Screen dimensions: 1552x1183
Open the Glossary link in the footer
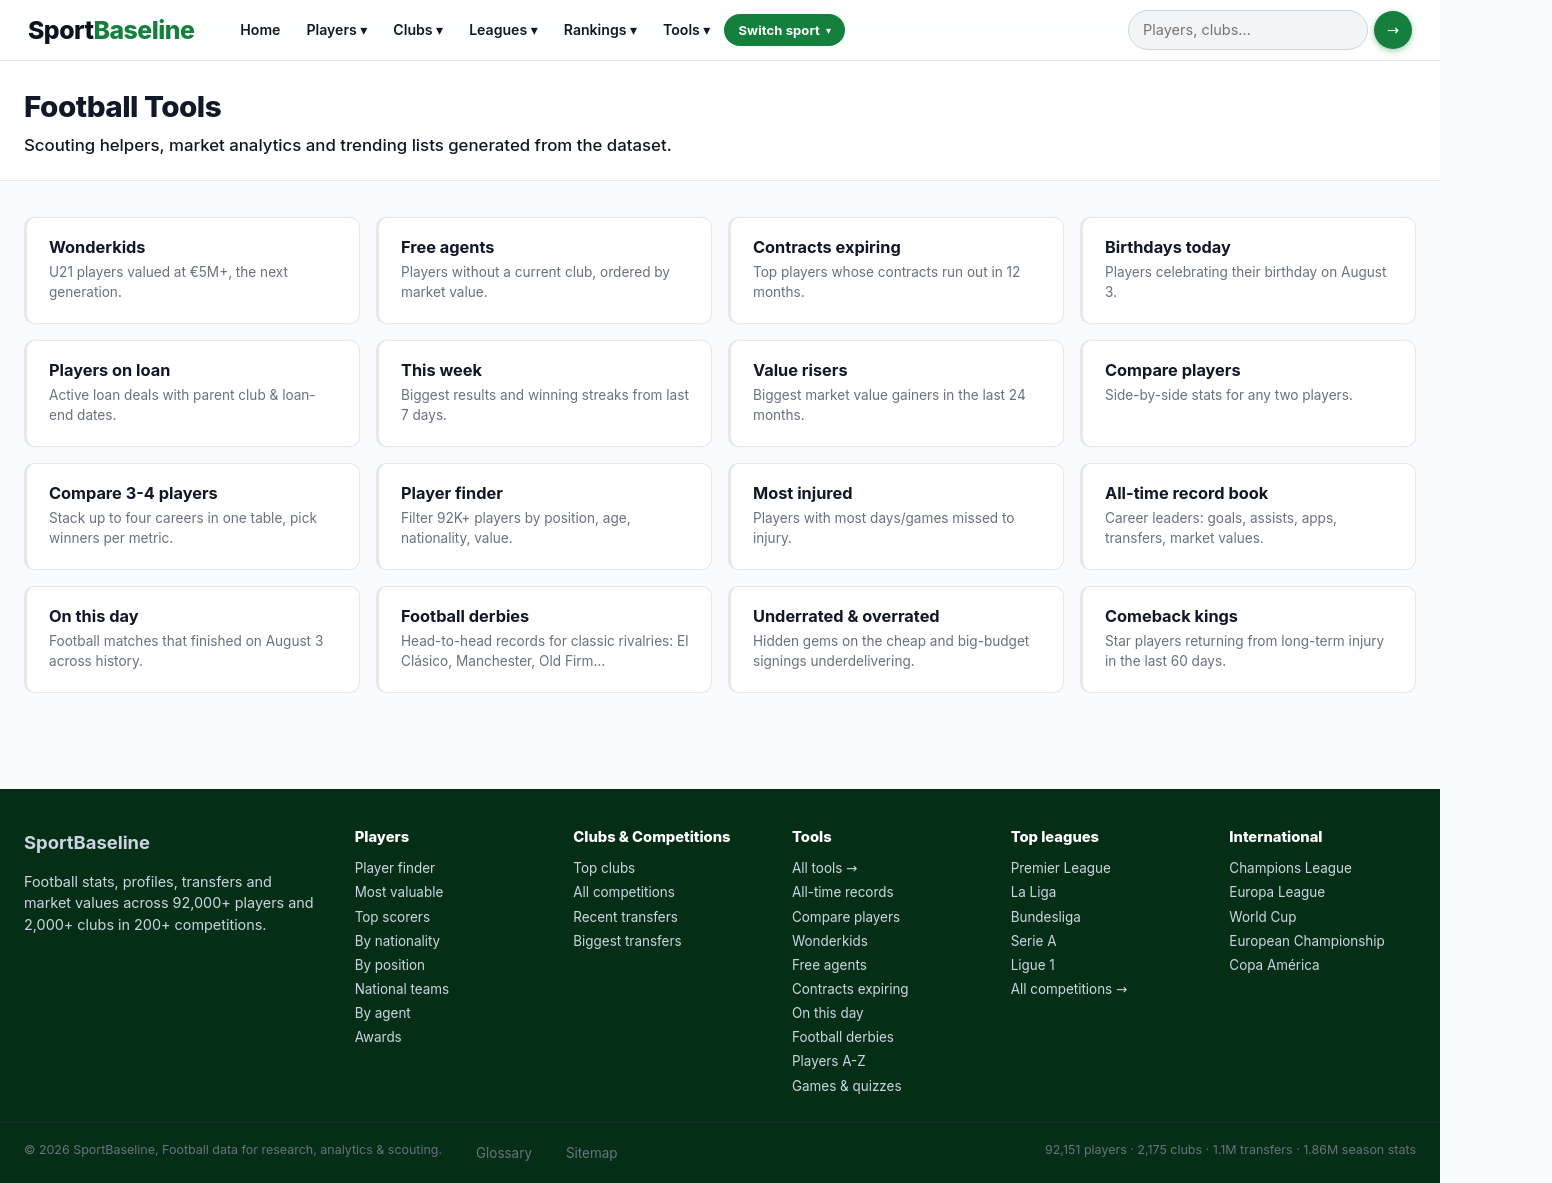504,1153
